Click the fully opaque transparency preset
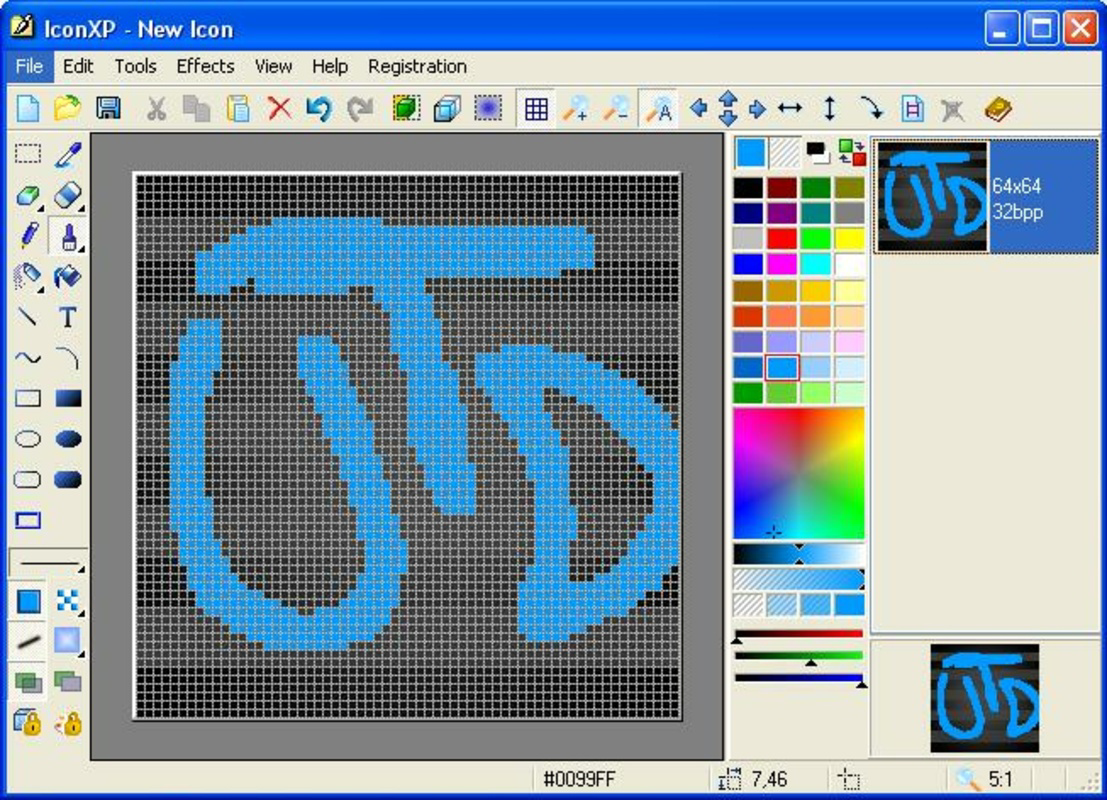 click(x=849, y=604)
